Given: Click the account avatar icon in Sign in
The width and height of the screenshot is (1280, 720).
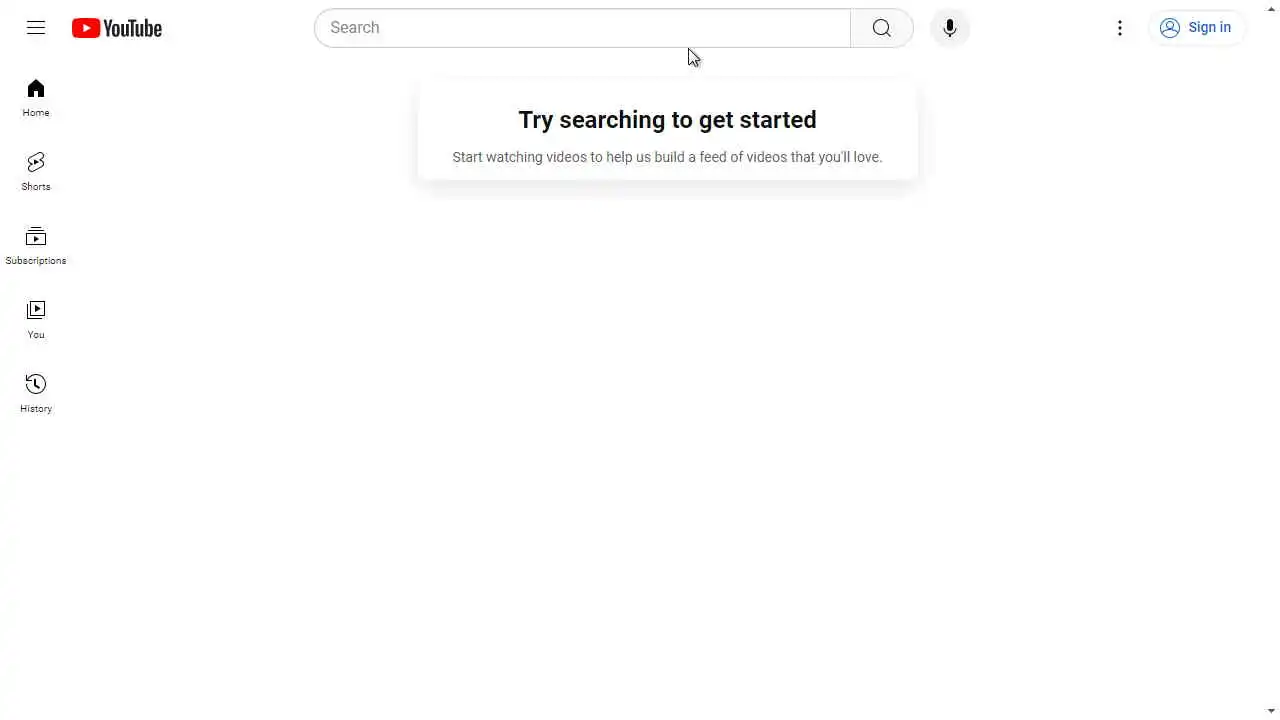Looking at the screenshot, I should [x=1170, y=28].
